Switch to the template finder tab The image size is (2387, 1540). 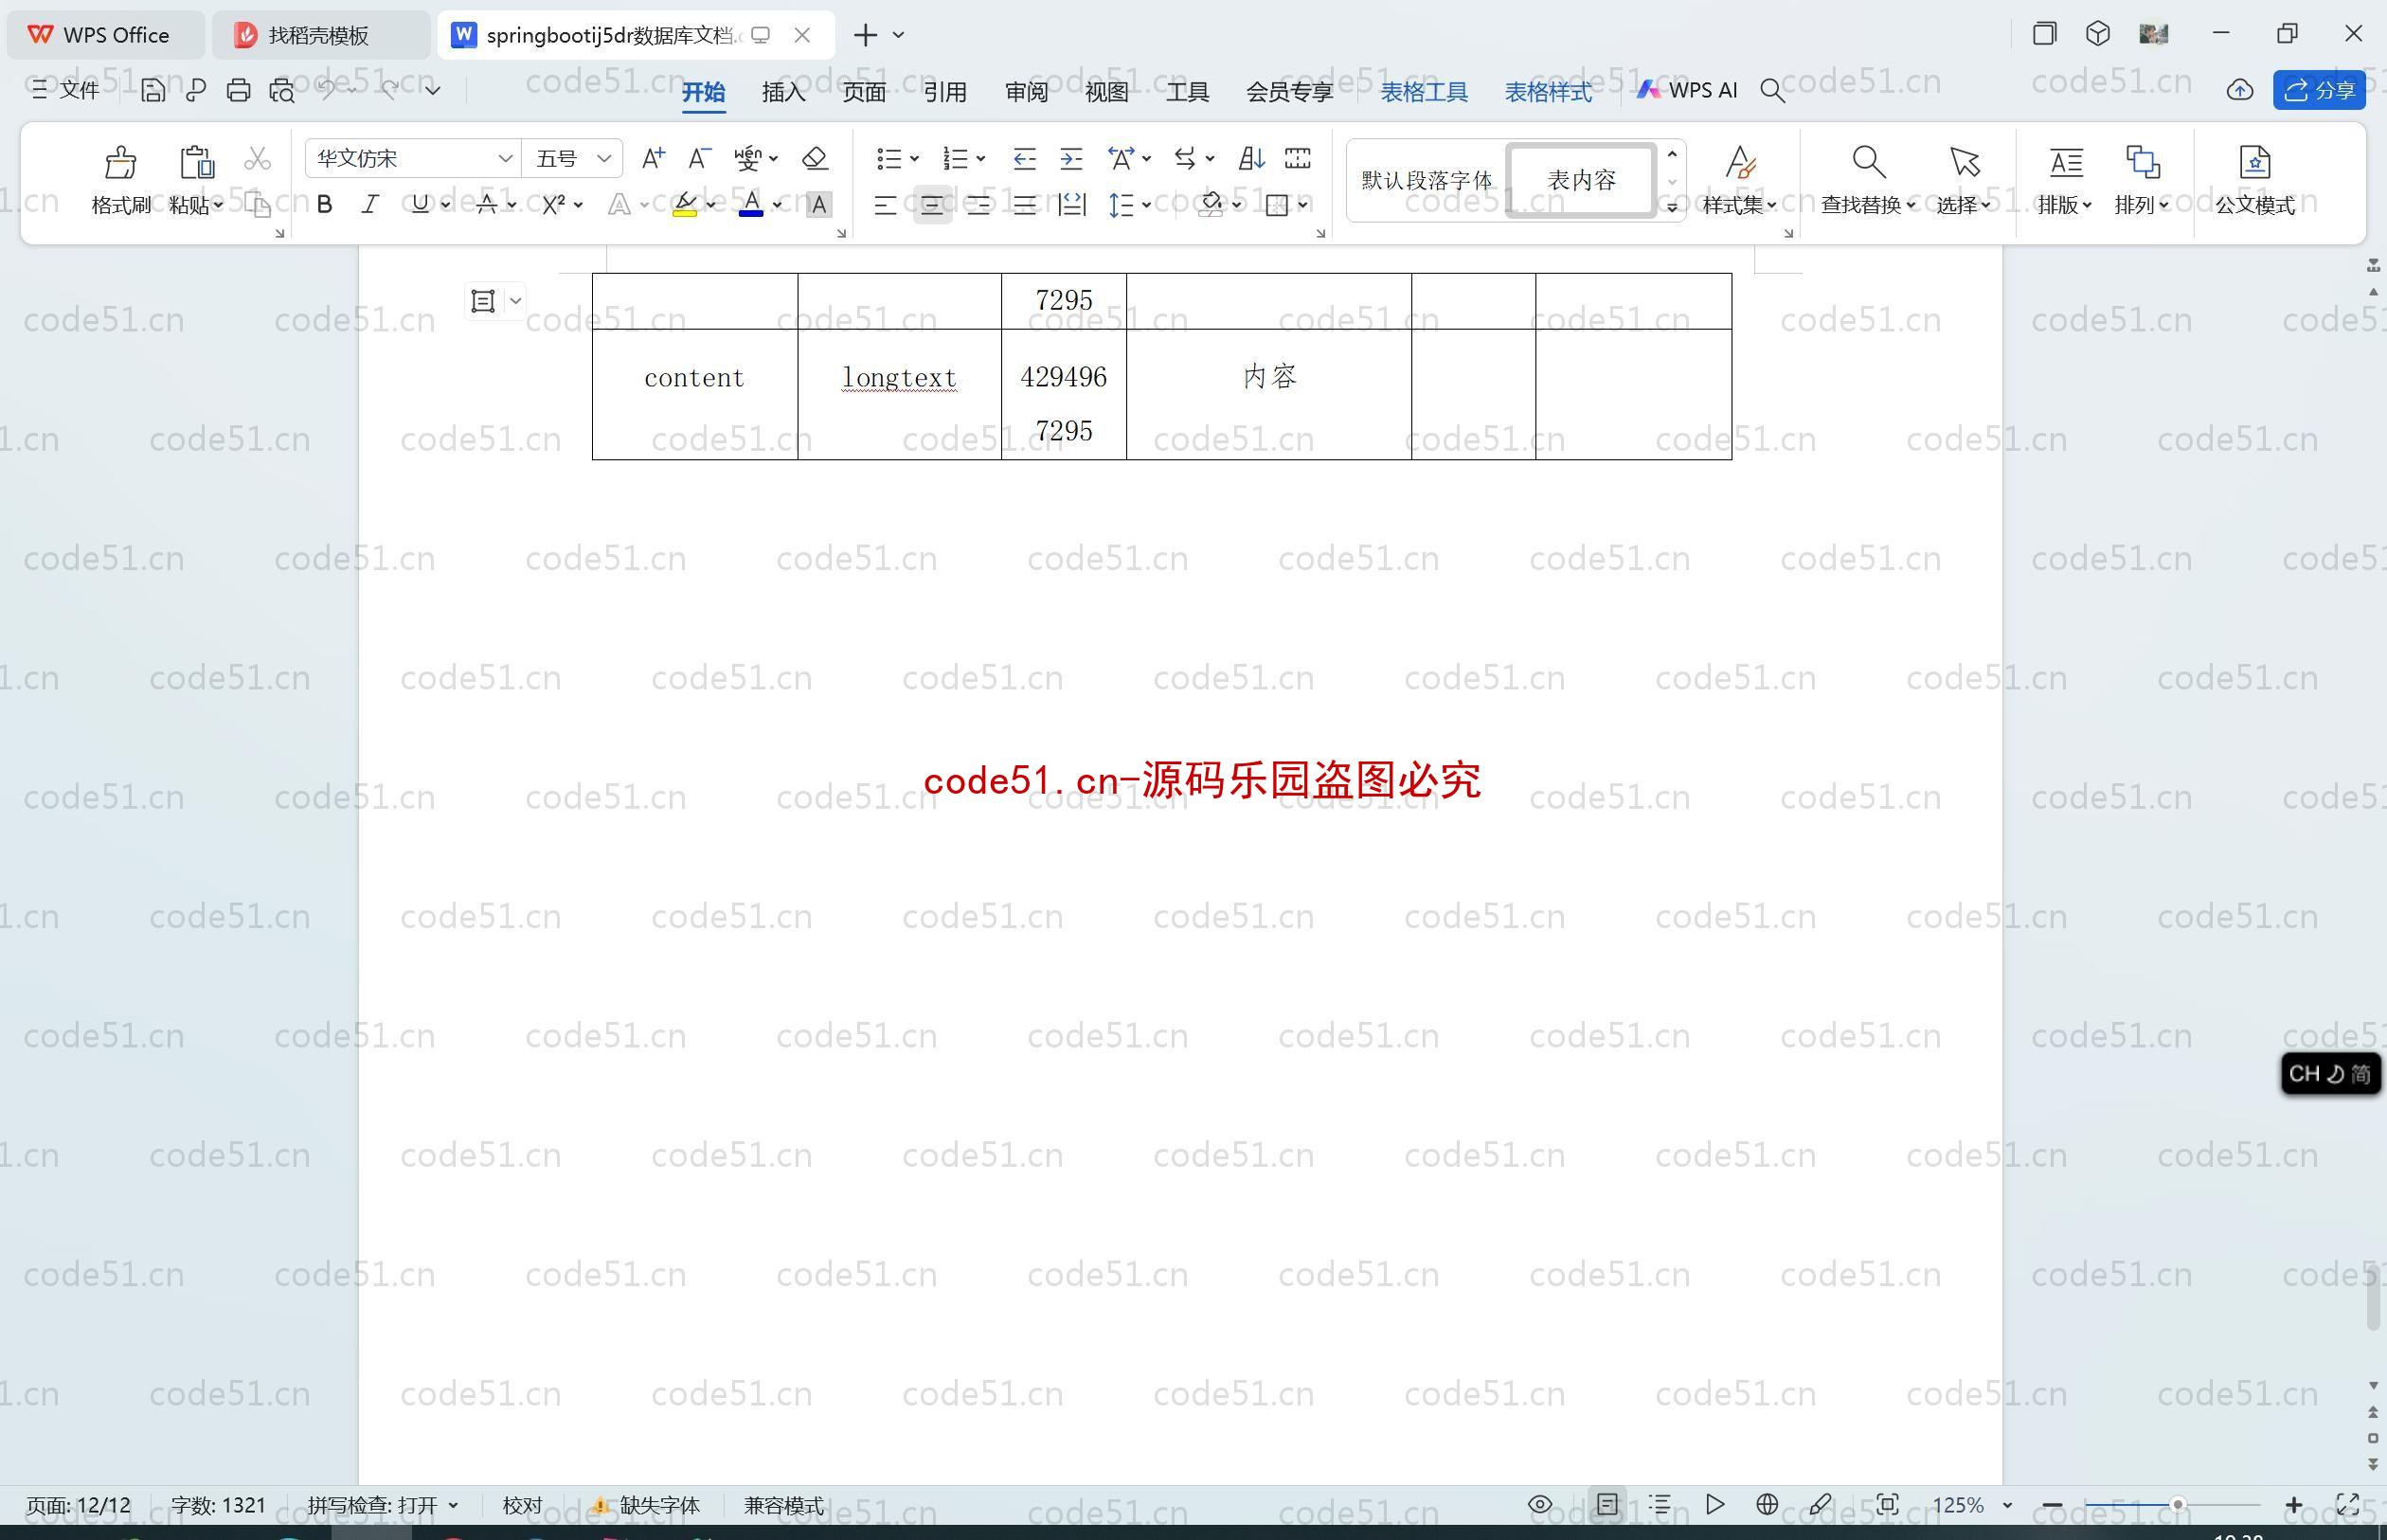(320, 35)
